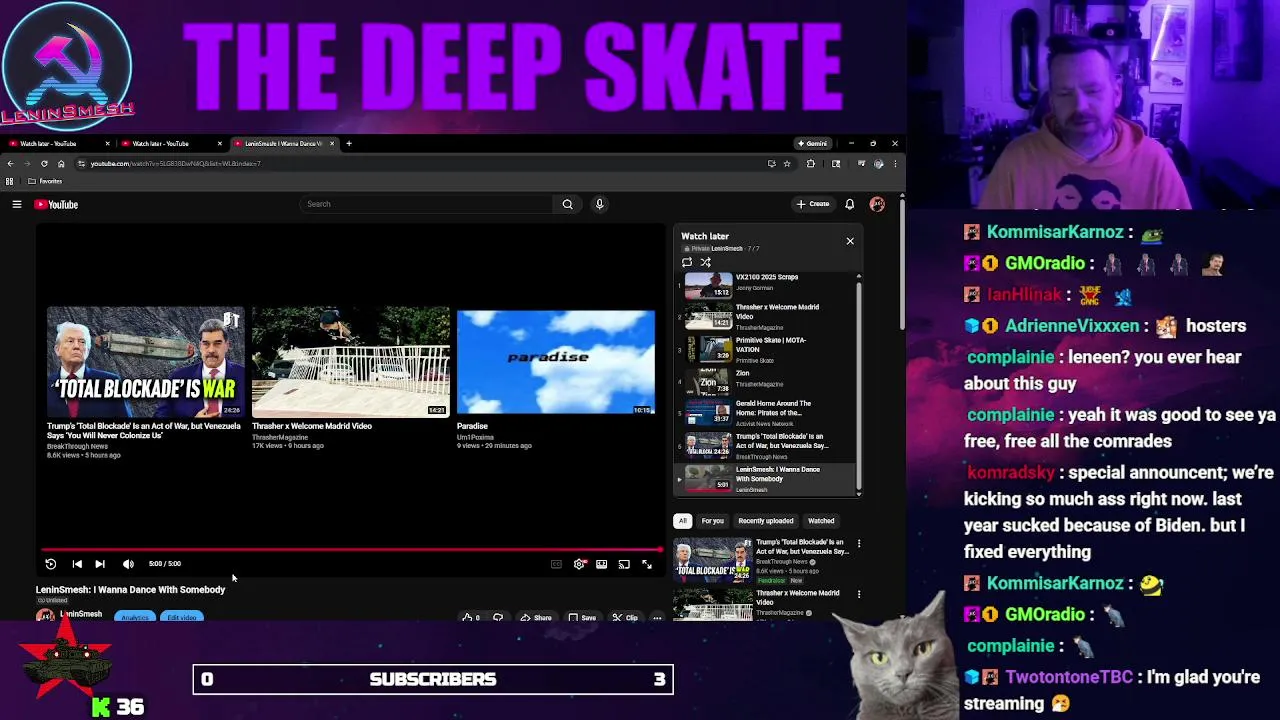
Task: Play Zion playlist item
Action: tap(765, 382)
